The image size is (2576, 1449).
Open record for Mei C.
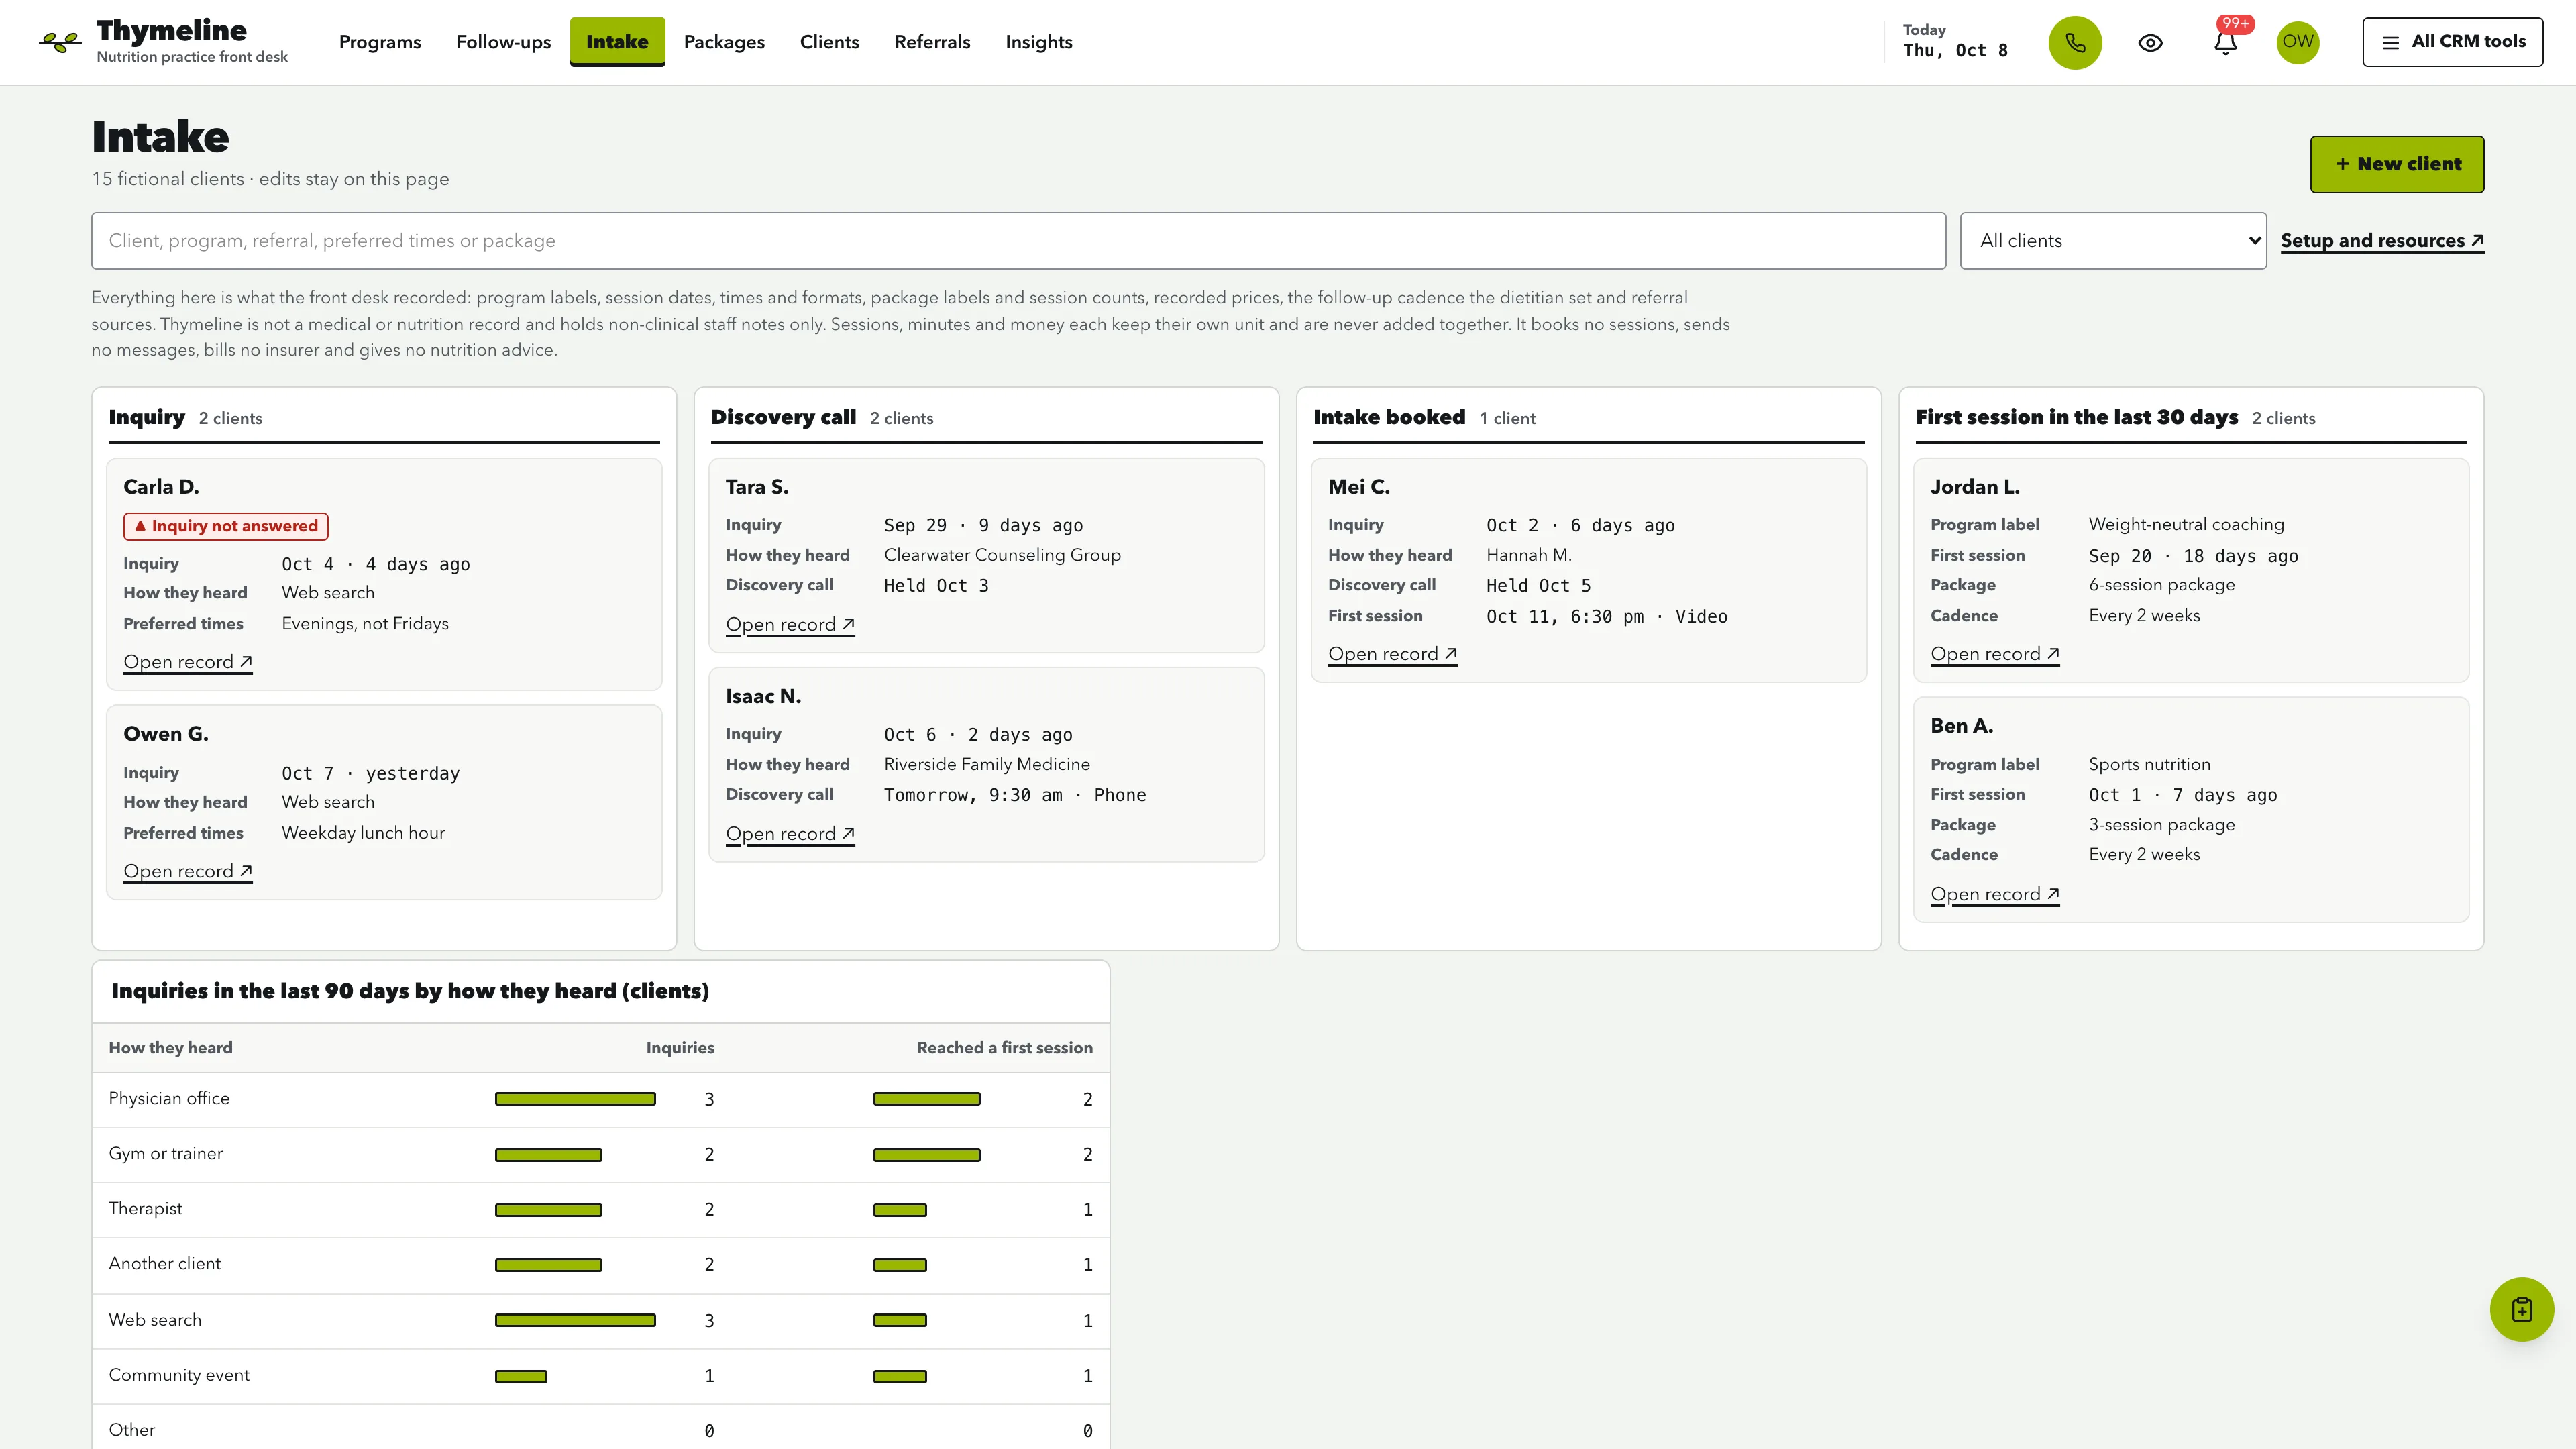click(1392, 654)
